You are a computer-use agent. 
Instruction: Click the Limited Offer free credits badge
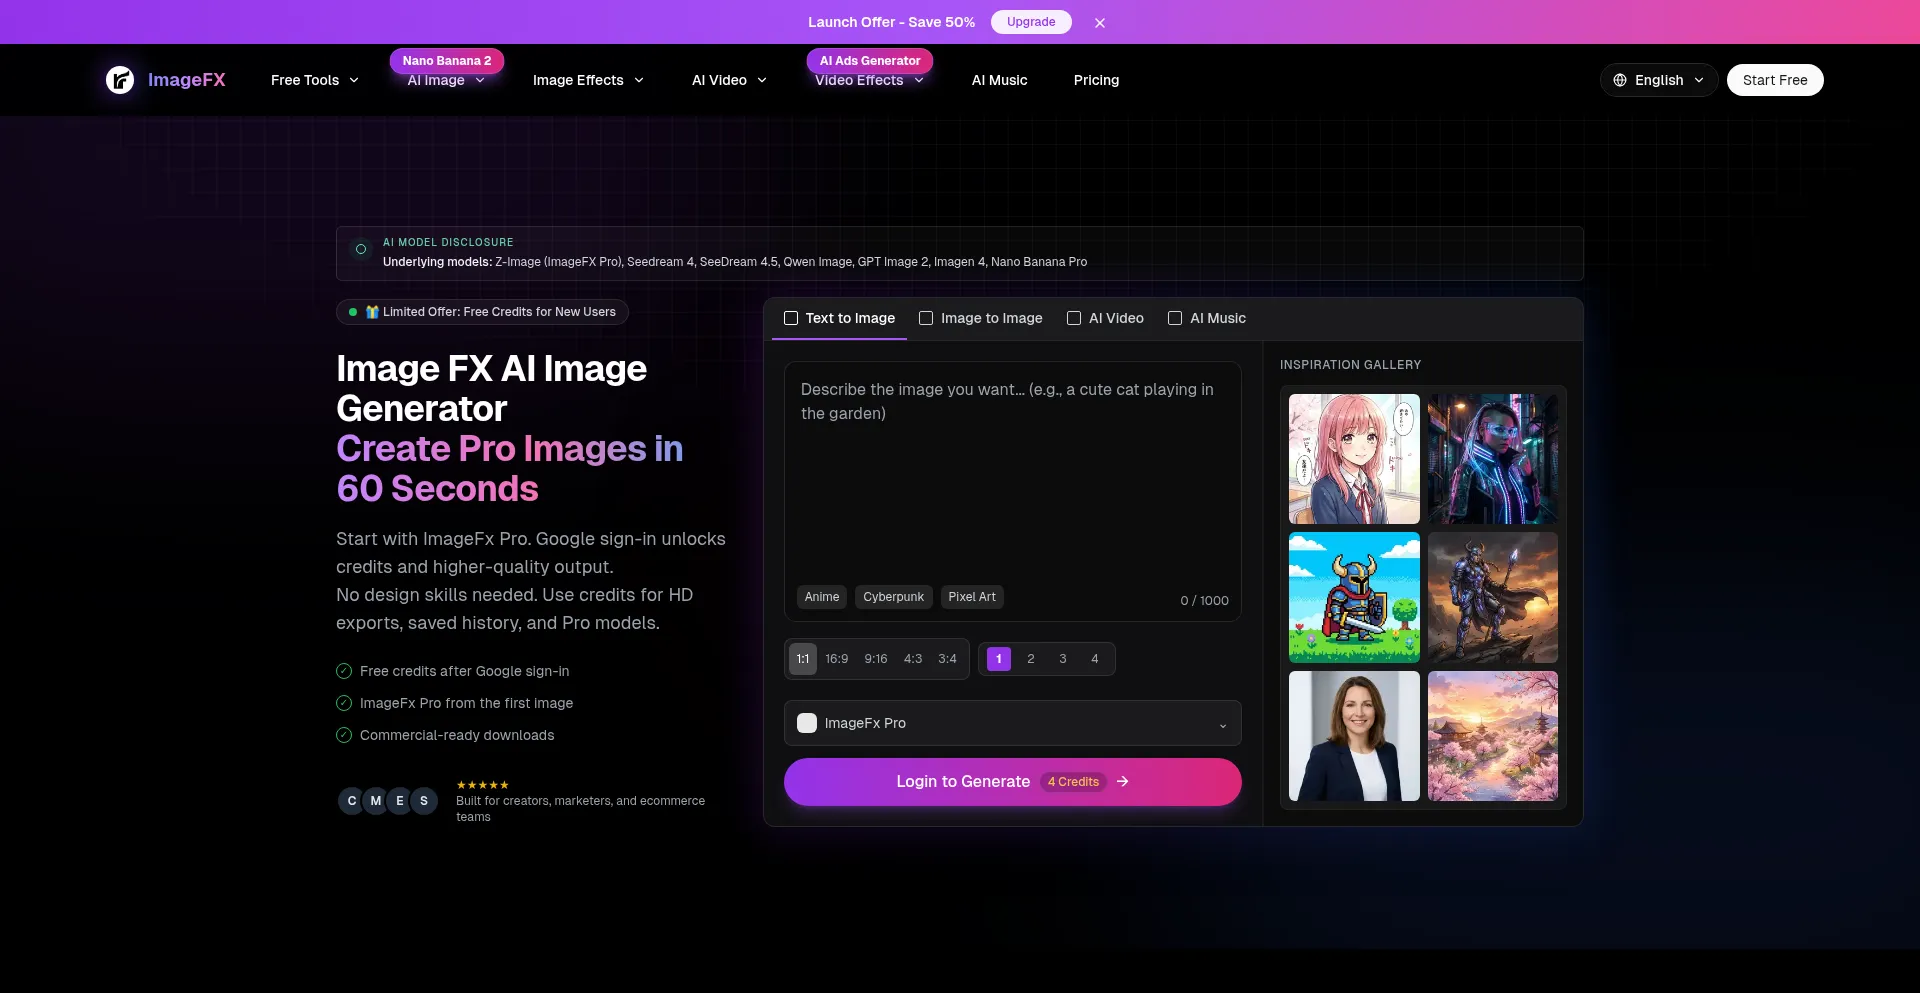483,312
